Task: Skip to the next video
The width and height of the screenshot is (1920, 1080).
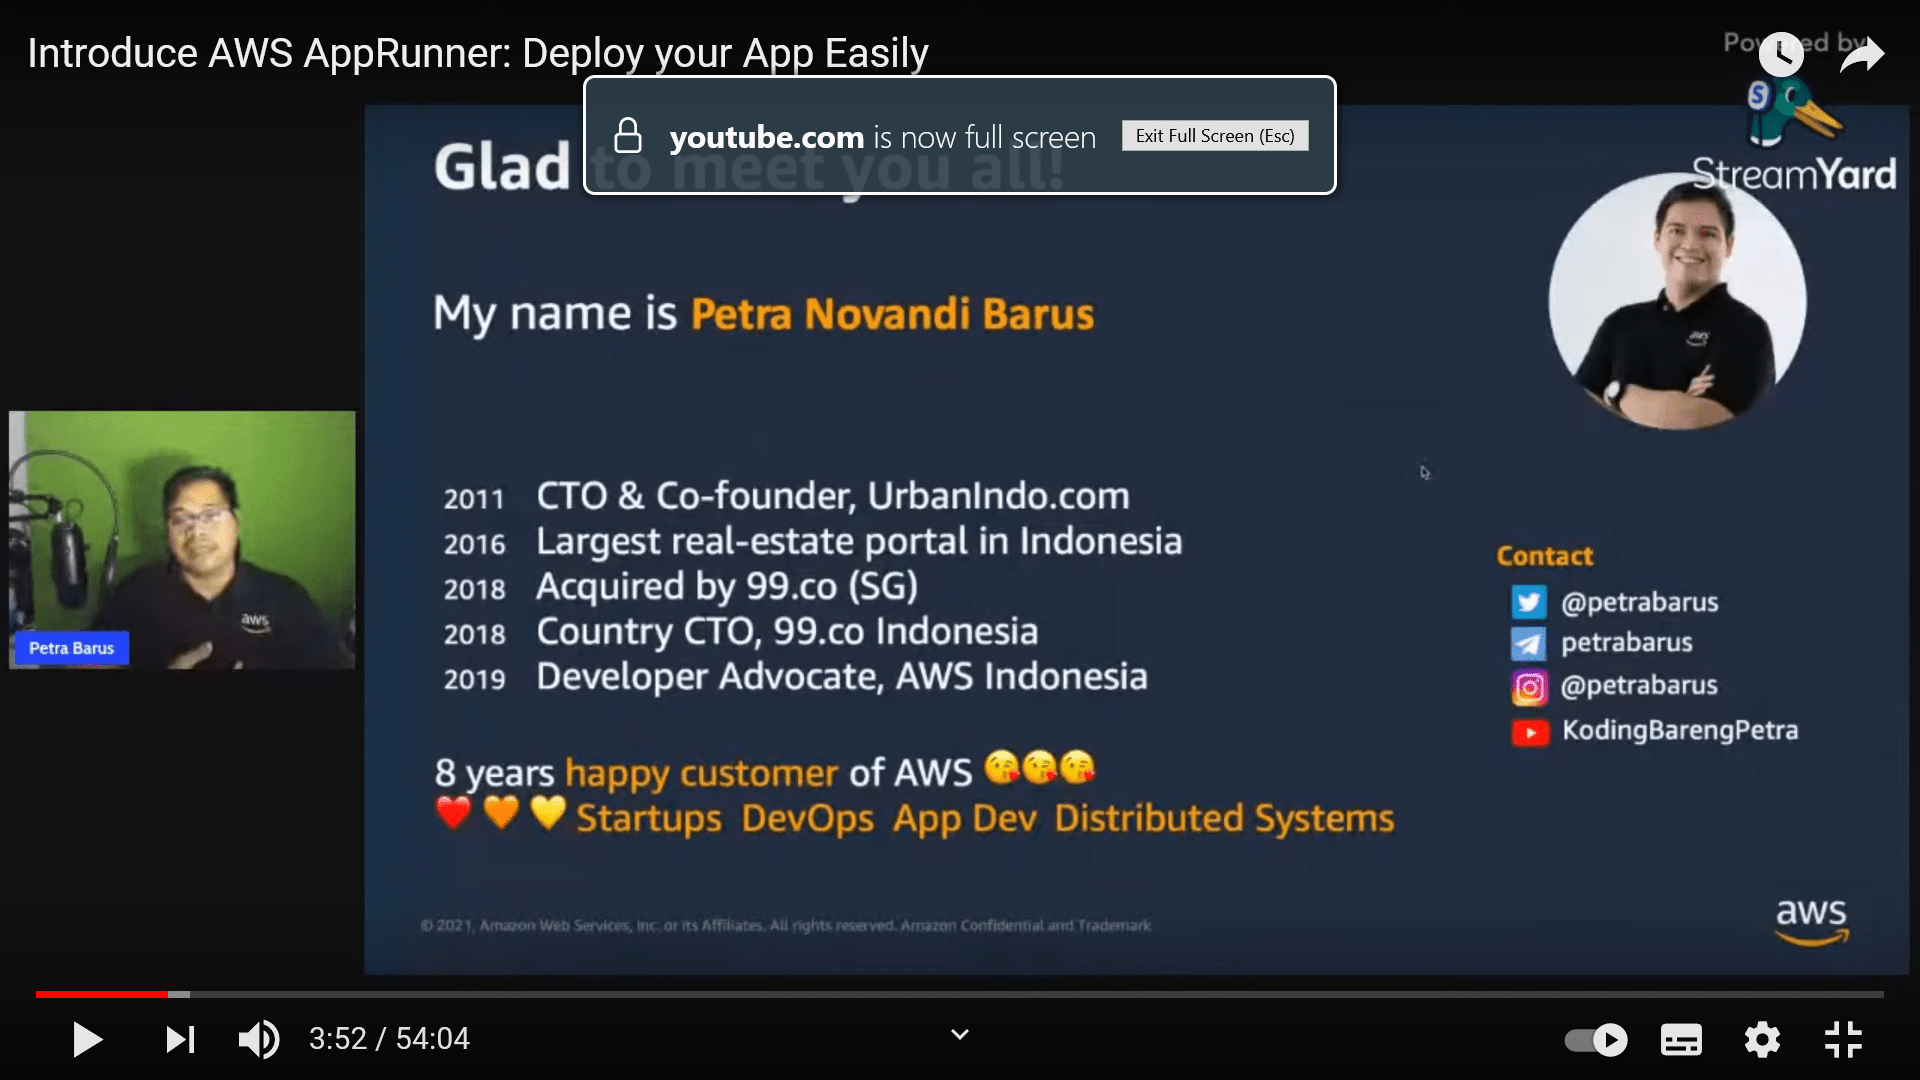Action: click(180, 1040)
